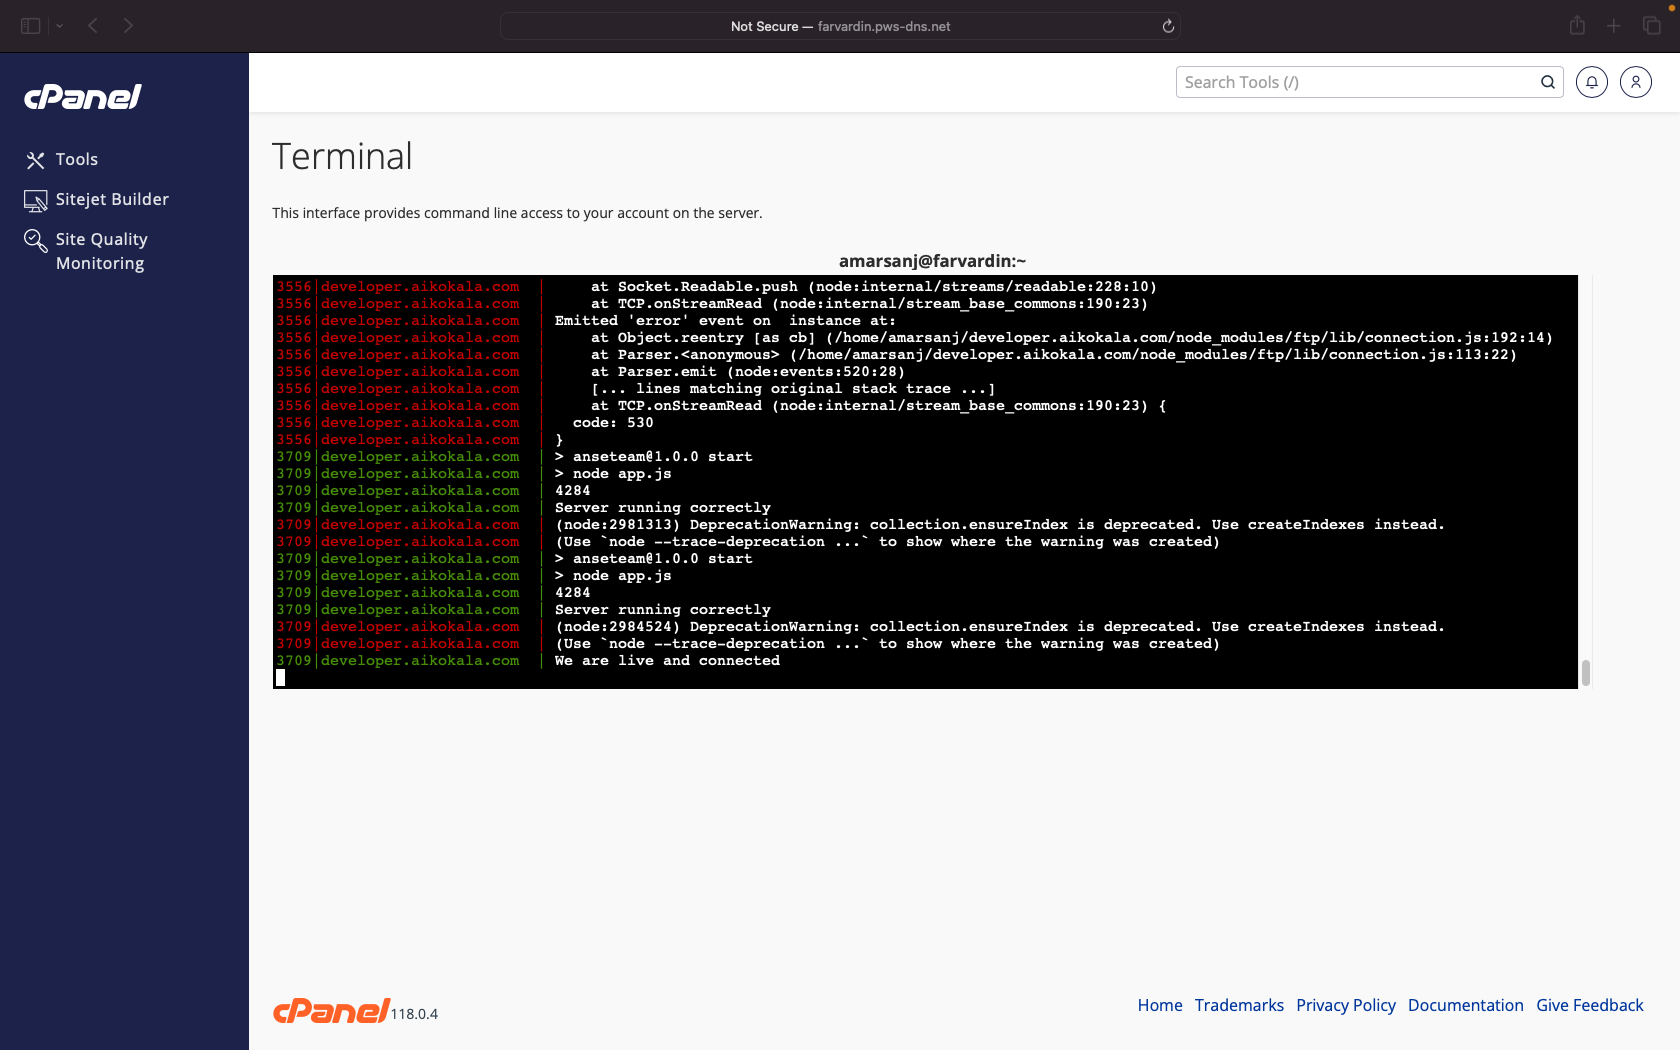The width and height of the screenshot is (1680, 1050).
Task: Click the browser share icon
Action: (1577, 26)
